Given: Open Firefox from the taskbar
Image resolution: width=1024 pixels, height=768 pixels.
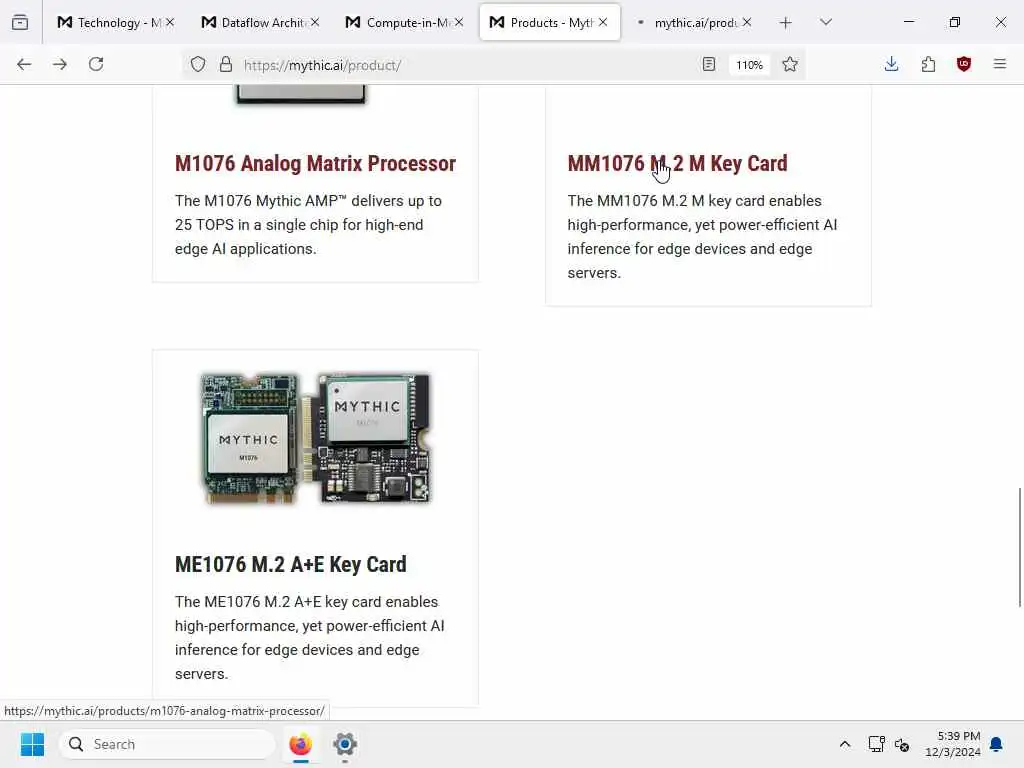Looking at the screenshot, I should pos(300,744).
